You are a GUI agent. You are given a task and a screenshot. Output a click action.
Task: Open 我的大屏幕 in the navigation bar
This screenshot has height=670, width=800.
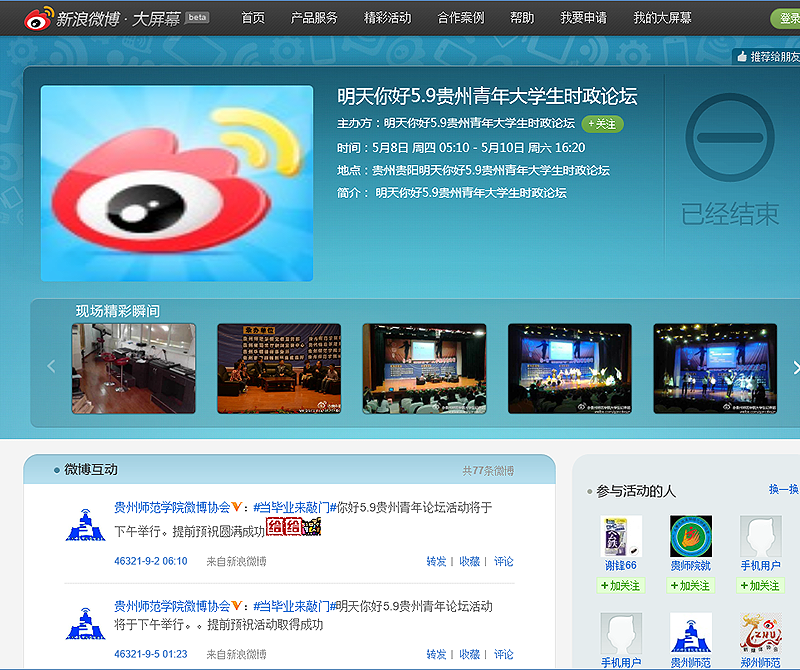click(x=662, y=18)
